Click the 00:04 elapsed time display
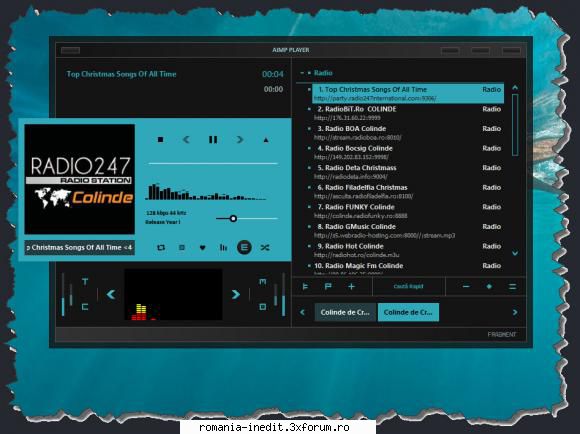Image resolution: width=580 pixels, height=434 pixels. [273, 74]
